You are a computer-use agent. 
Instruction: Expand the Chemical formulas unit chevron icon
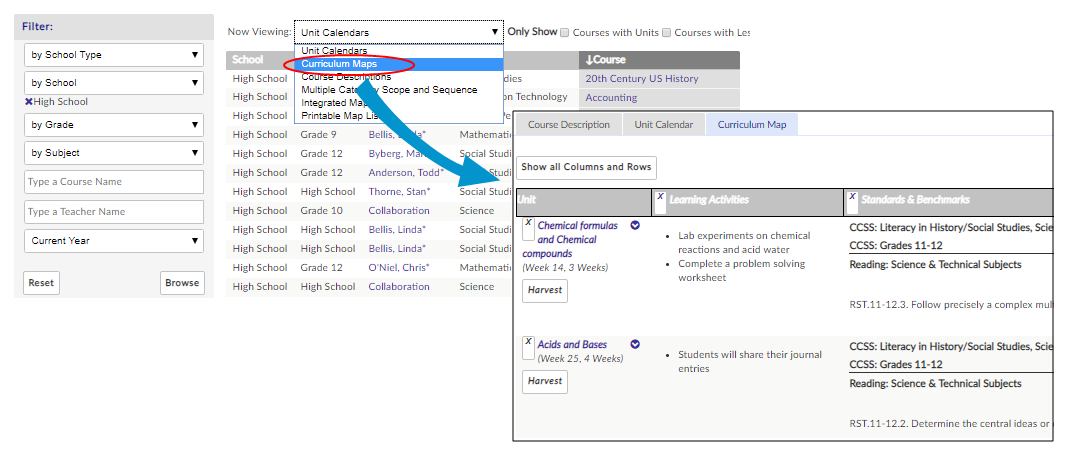[635, 225]
